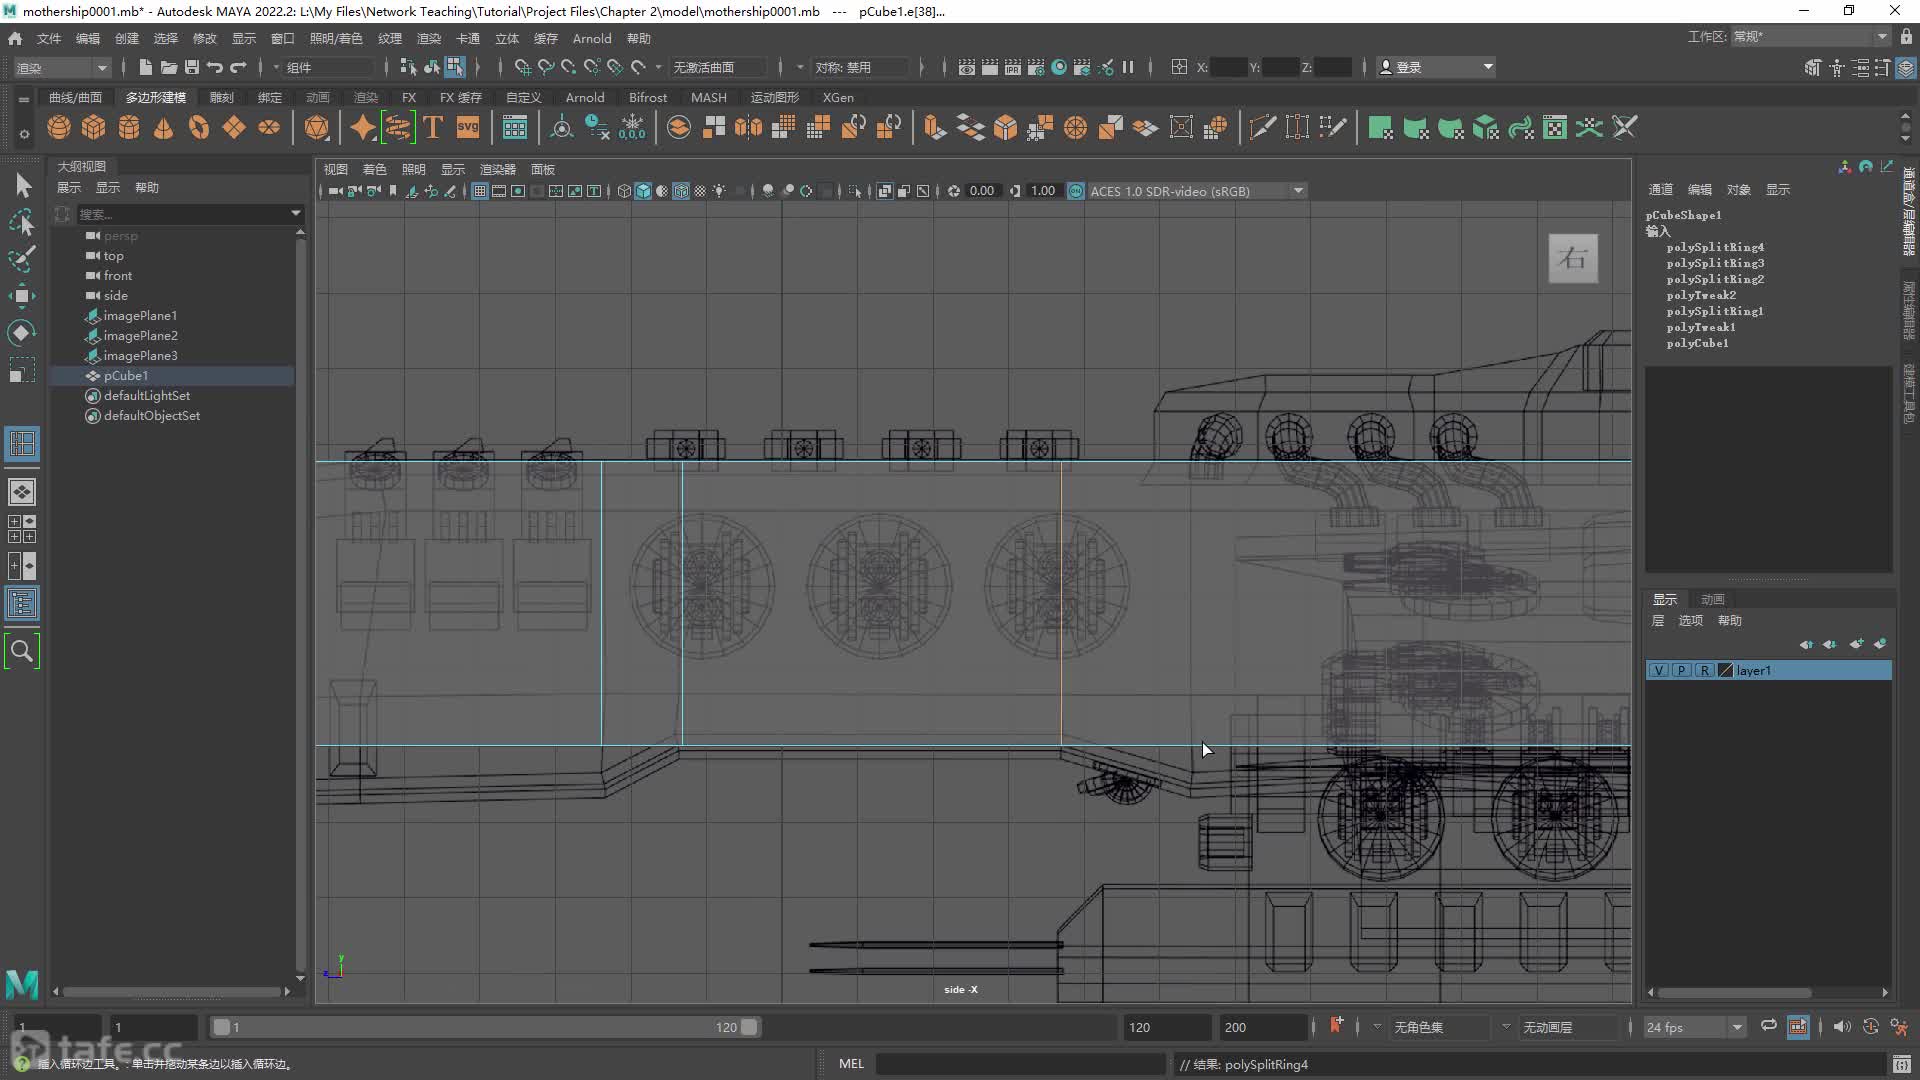Open the Channel Box 通道 menu

[x=1660, y=189]
